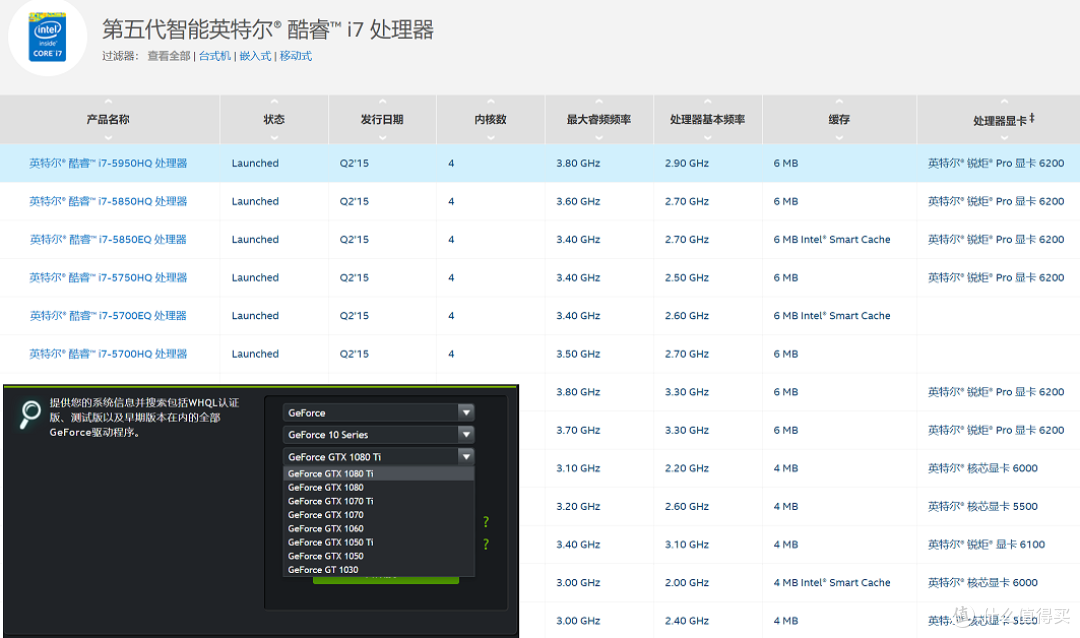Filter processors by 移动式
Screen dimensions: 1080x638
[295, 56]
